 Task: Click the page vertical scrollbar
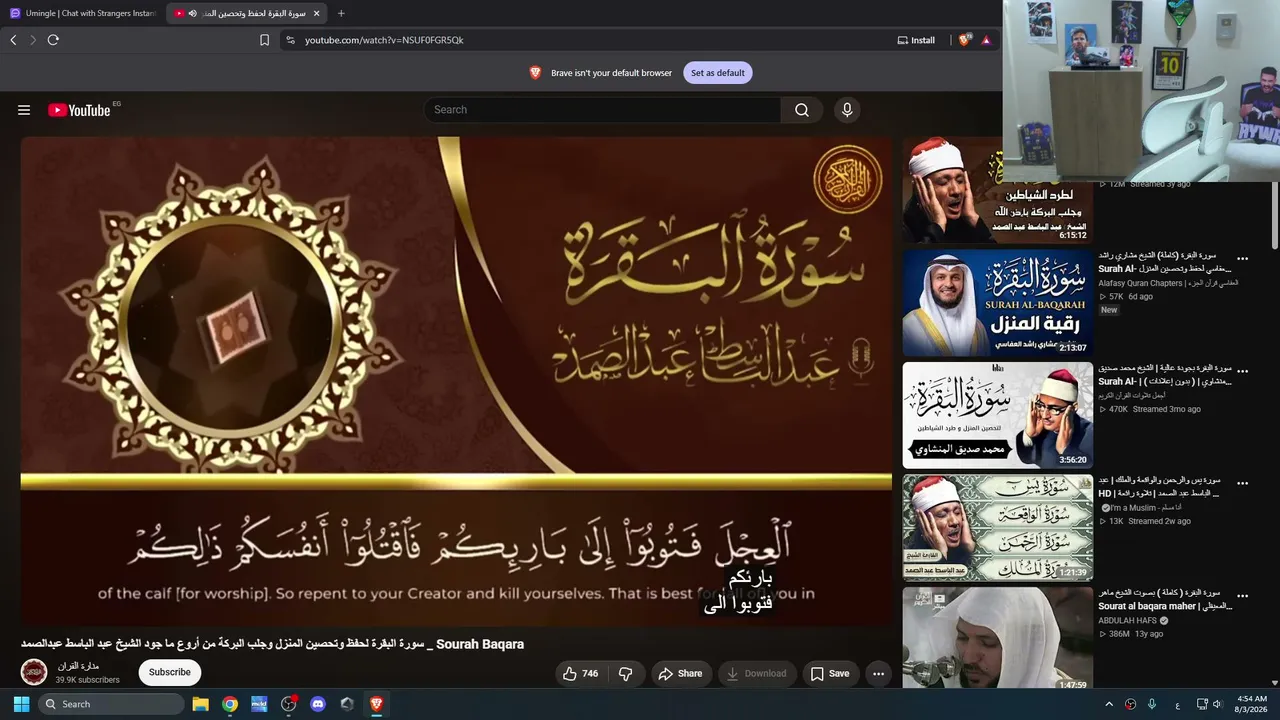(1274, 215)
